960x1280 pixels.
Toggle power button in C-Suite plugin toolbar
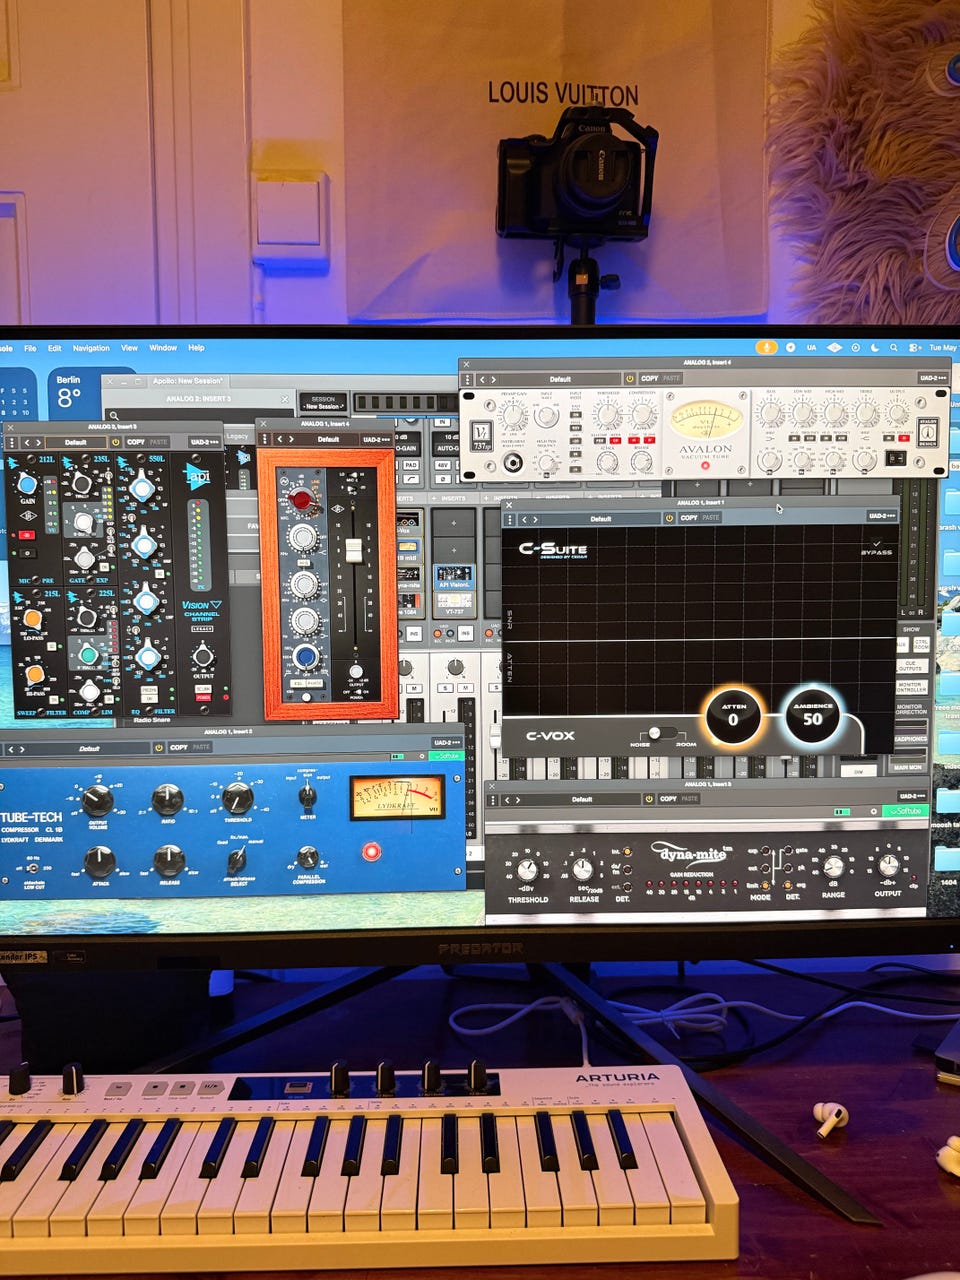tap(668, 518)
